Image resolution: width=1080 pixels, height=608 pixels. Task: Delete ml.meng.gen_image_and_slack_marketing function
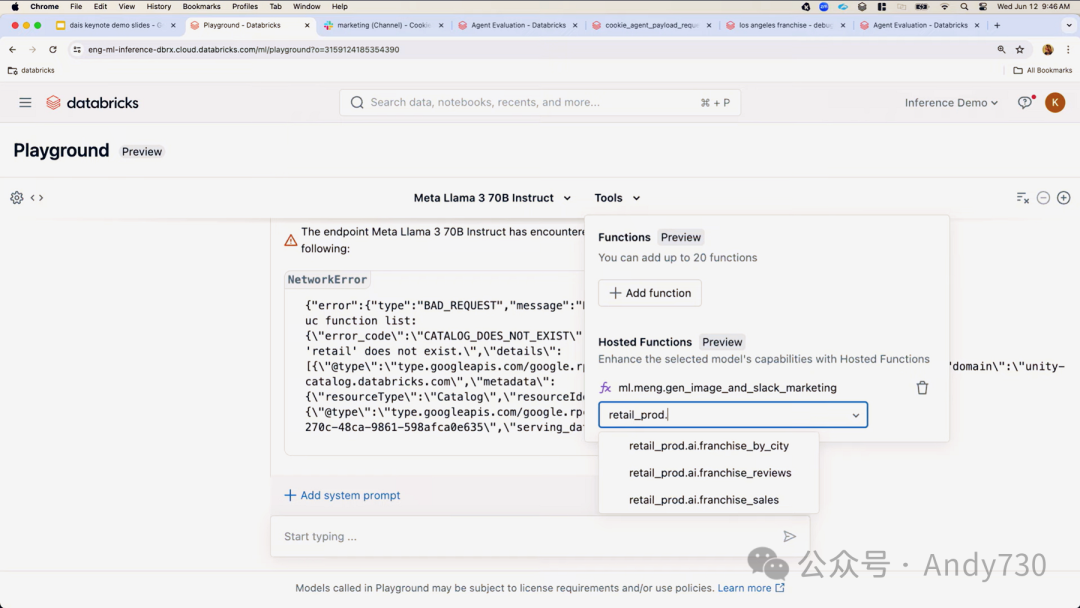[x=922, y=388]
